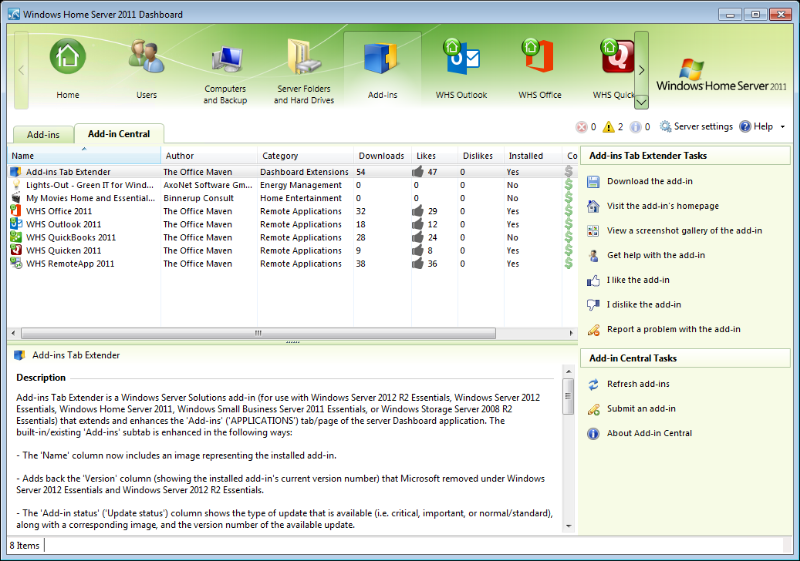Open Server settings

(x=696, y=126)
